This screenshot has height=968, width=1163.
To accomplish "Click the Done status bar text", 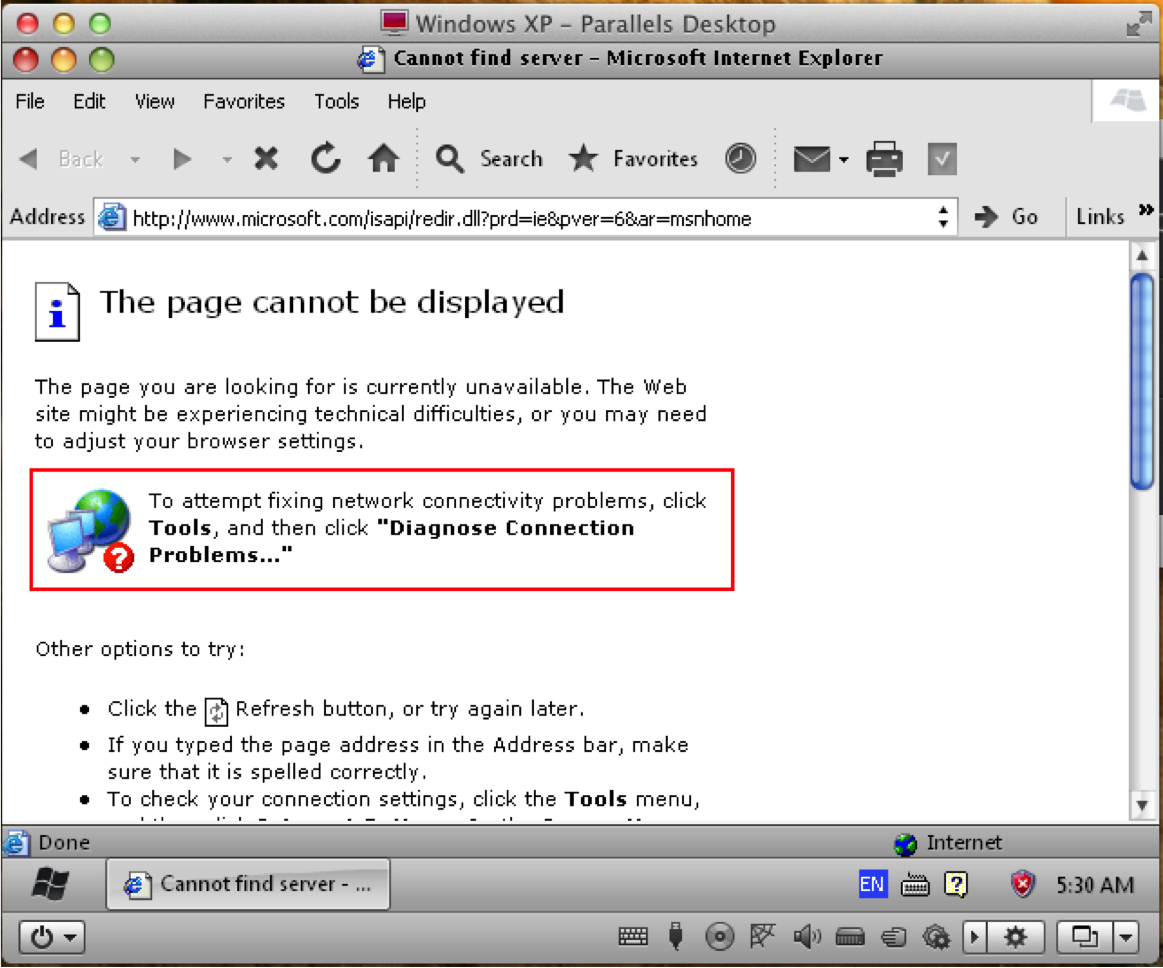I will click(x=64, y=843).
